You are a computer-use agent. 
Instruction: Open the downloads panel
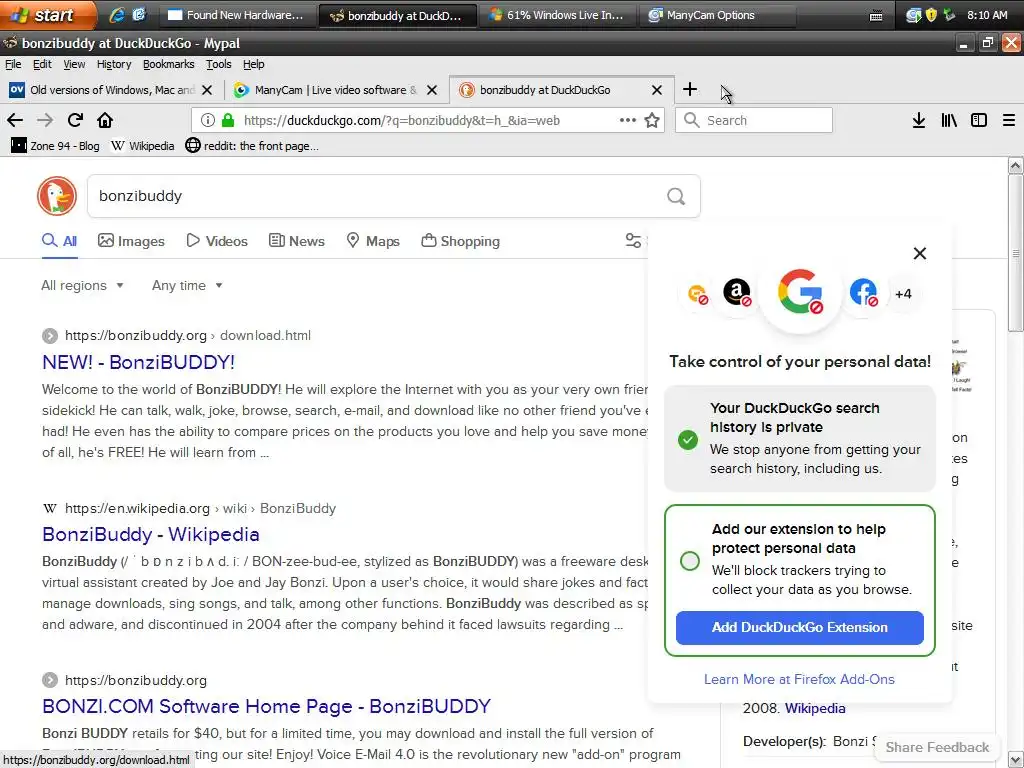point(918,120)
